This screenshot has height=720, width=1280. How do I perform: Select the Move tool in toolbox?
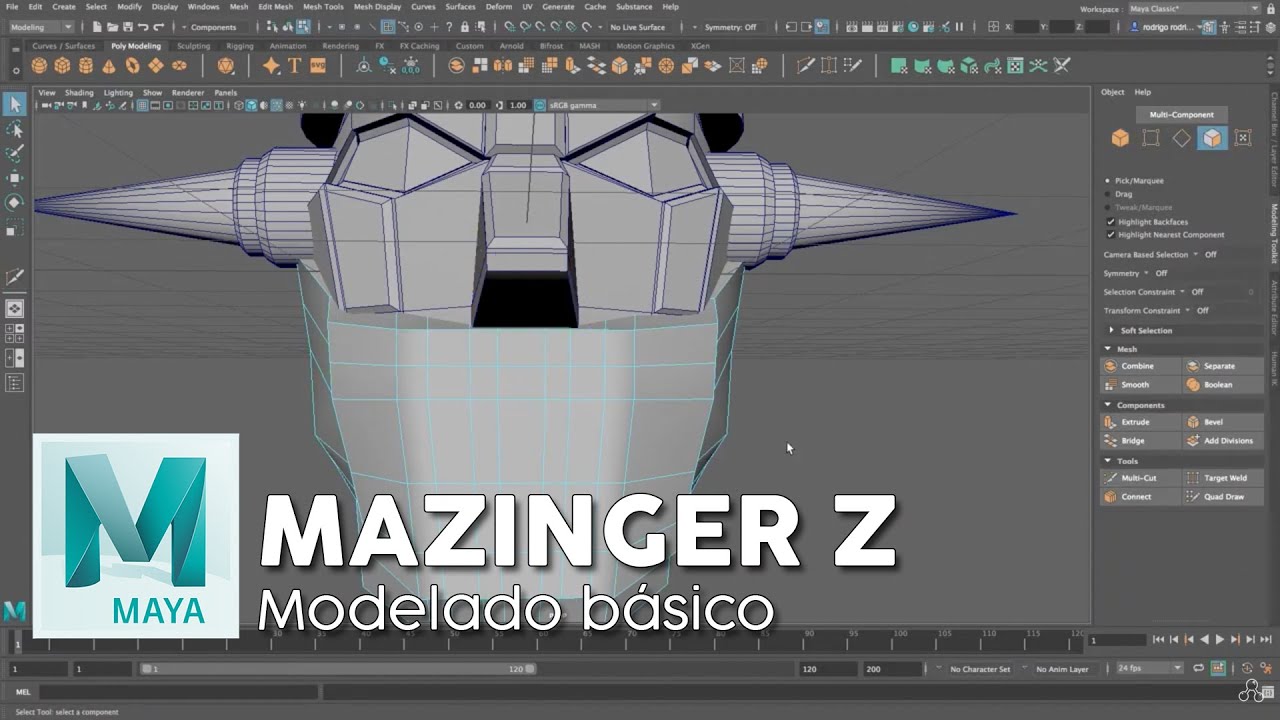tap(15, 178)
